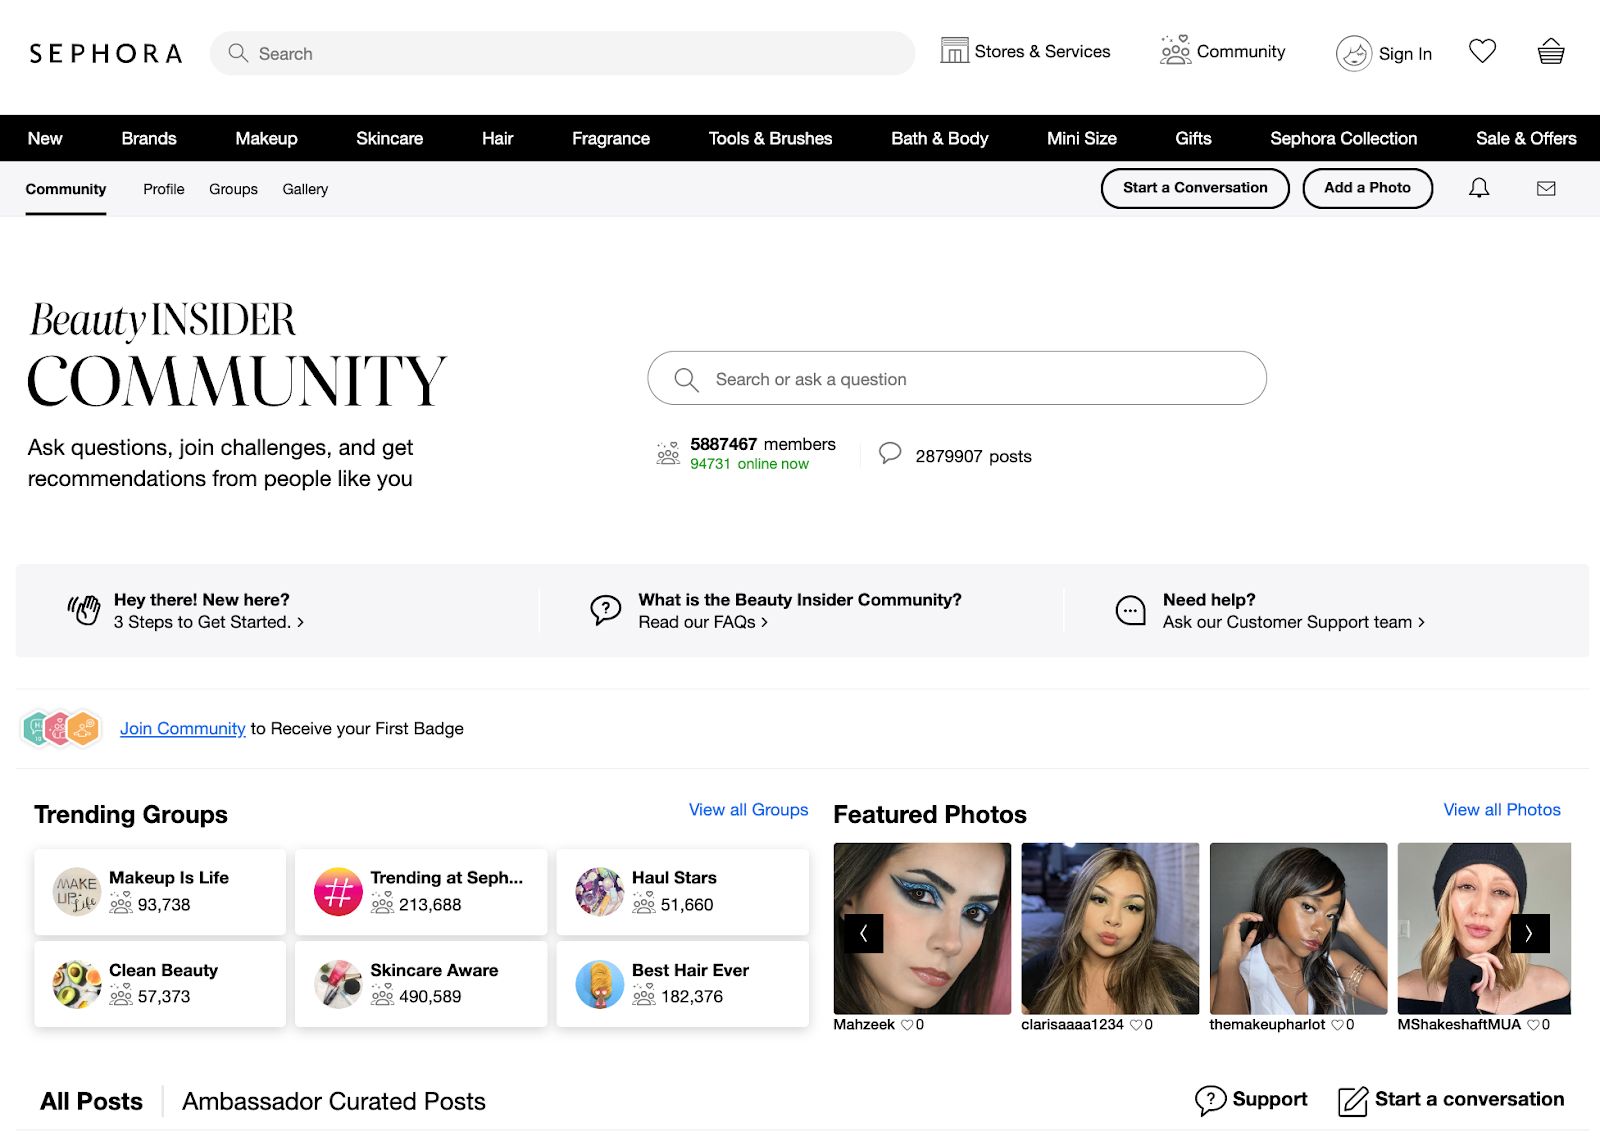Click the Support question-mark bubble icon

click(1210, 1100)
